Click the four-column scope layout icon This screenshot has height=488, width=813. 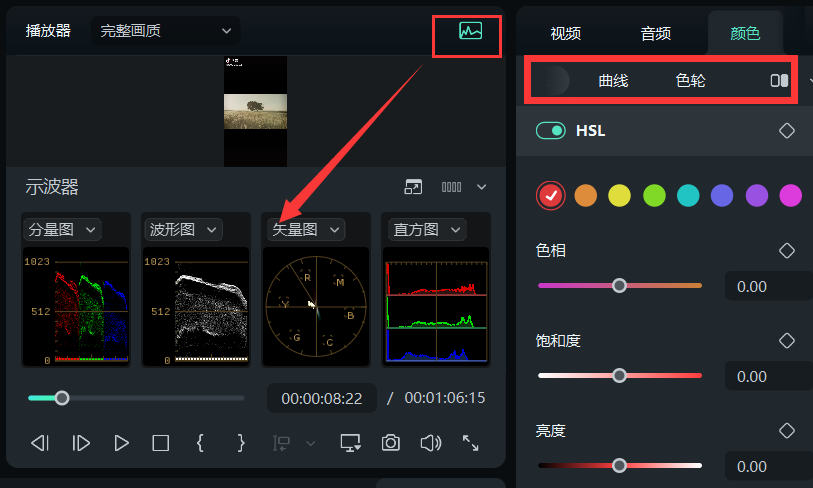point(451,187)
